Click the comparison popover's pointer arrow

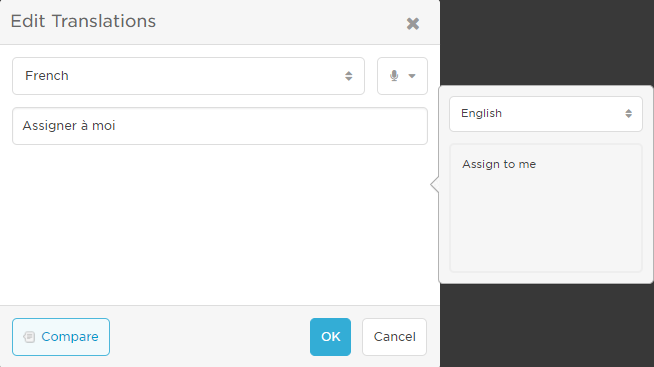(x=435, y=184)
